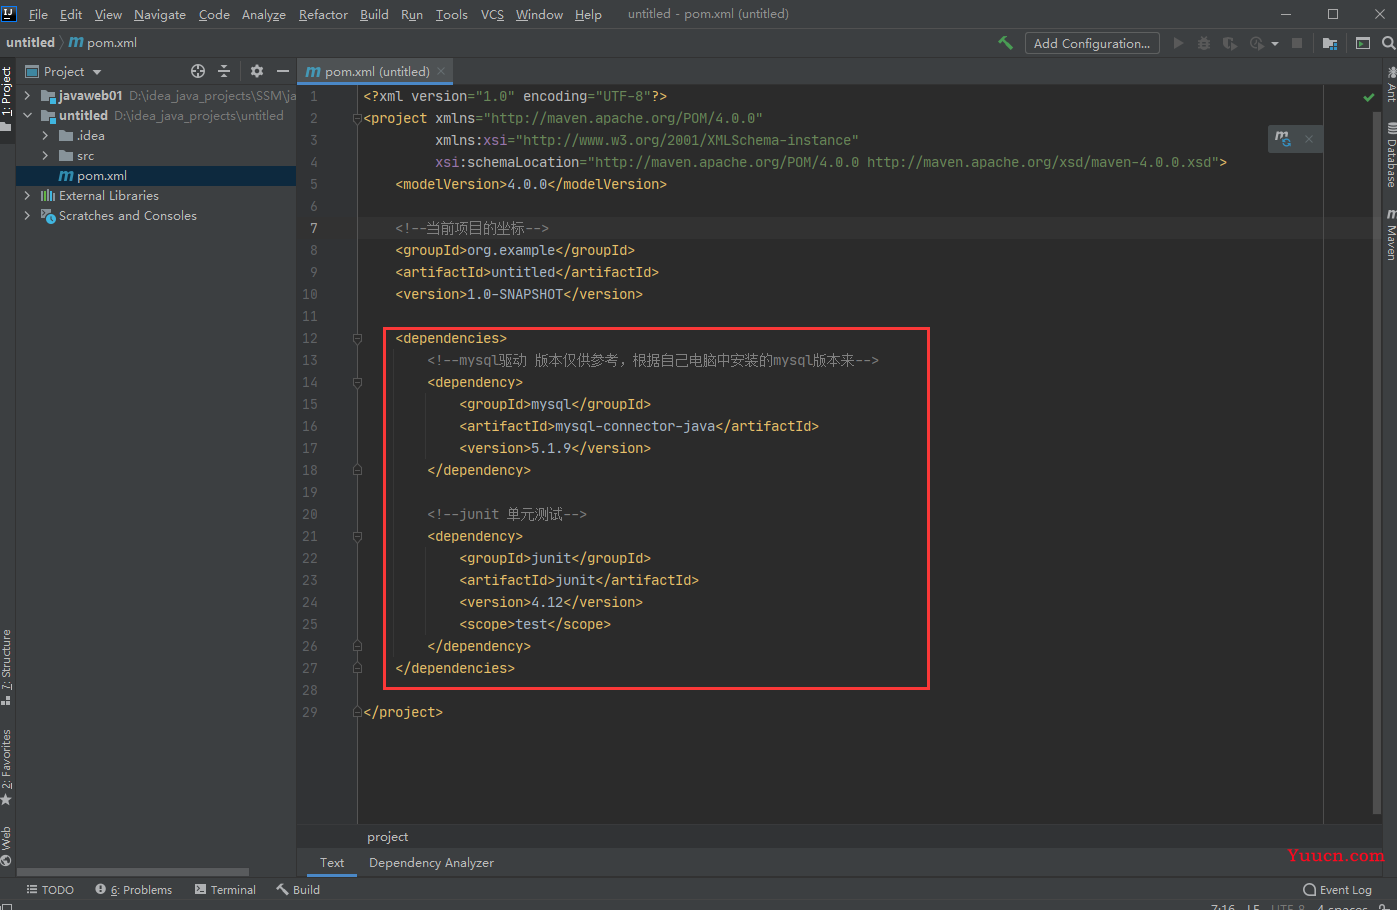Viewport: 1397px width, 910px height.
Task: Click the Profiler run icon in toolbar
Action: pyautogui.click(x=1257, y=43)
